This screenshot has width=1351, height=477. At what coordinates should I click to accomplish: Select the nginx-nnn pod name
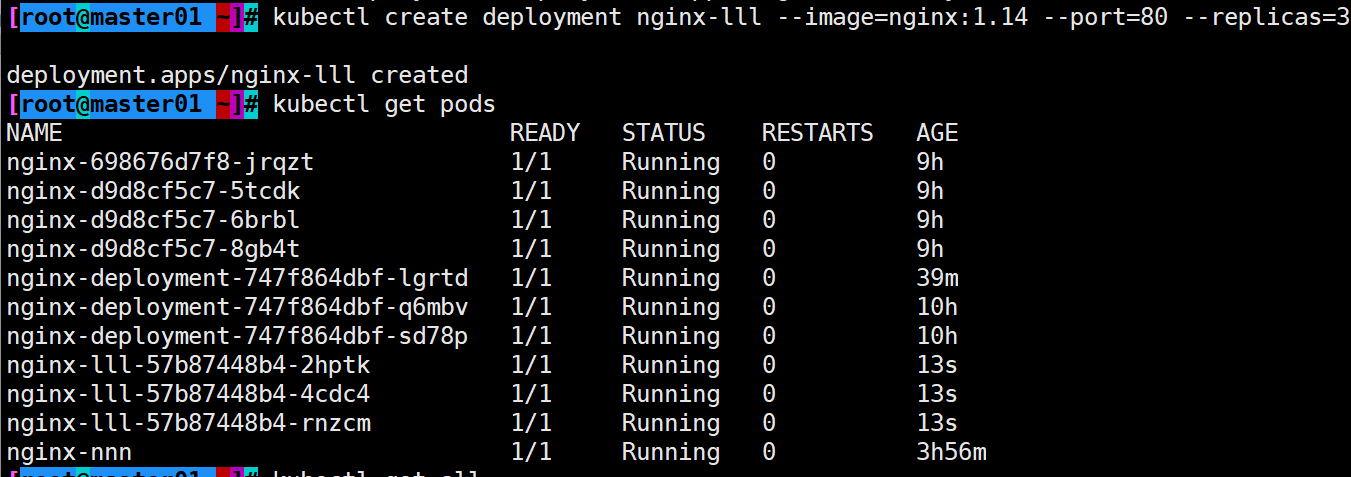pos(69,452)
